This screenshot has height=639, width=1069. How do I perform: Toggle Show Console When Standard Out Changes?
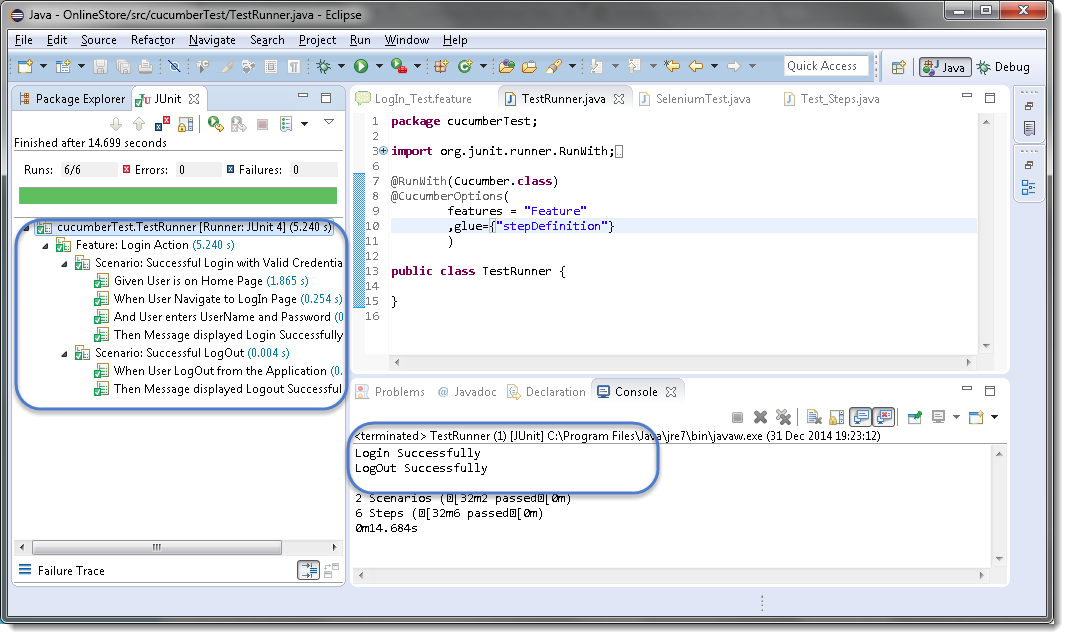(x=861, y=417)
